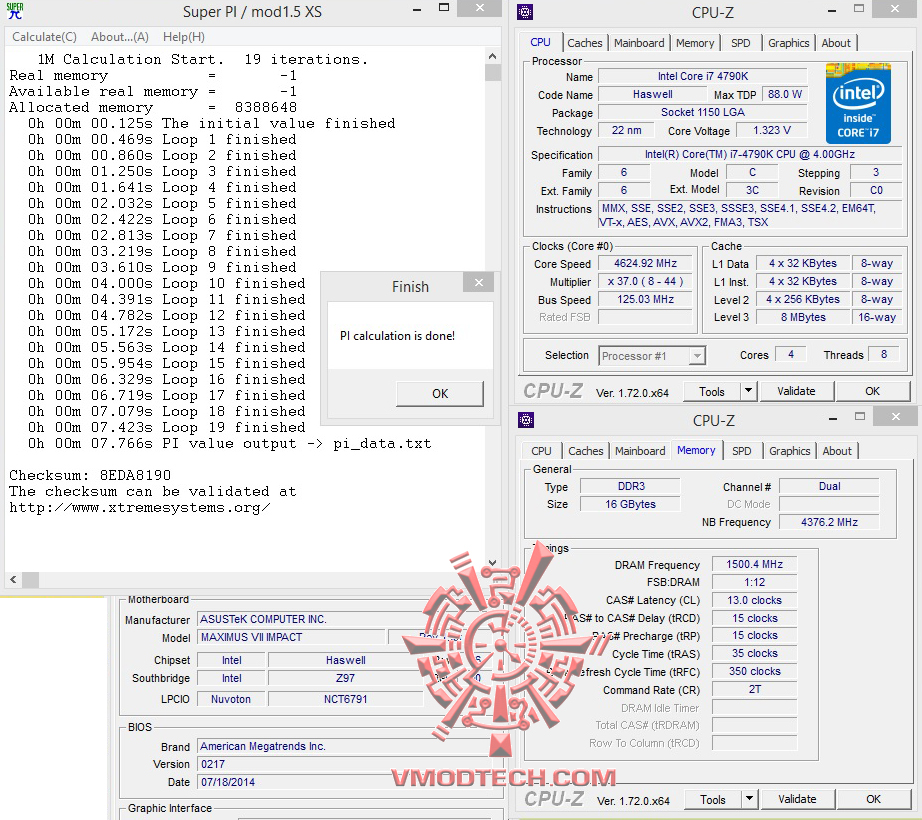Screen dimensions: 922x820
Task: Click OK button in bottom CPU-Z window
Action: click(x=873, y=799)
